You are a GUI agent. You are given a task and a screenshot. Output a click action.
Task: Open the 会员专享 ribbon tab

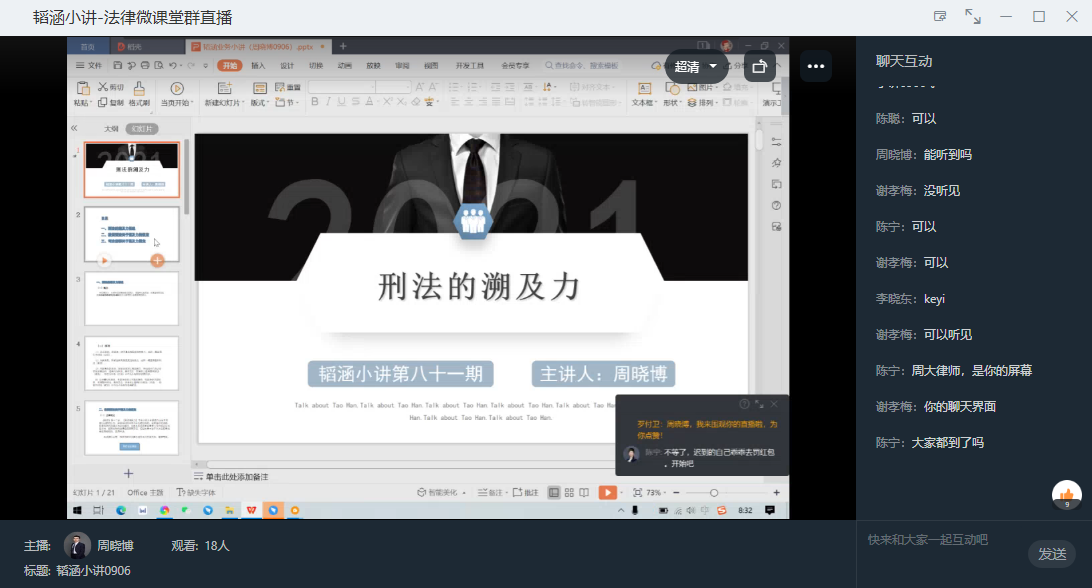(515, 65)
